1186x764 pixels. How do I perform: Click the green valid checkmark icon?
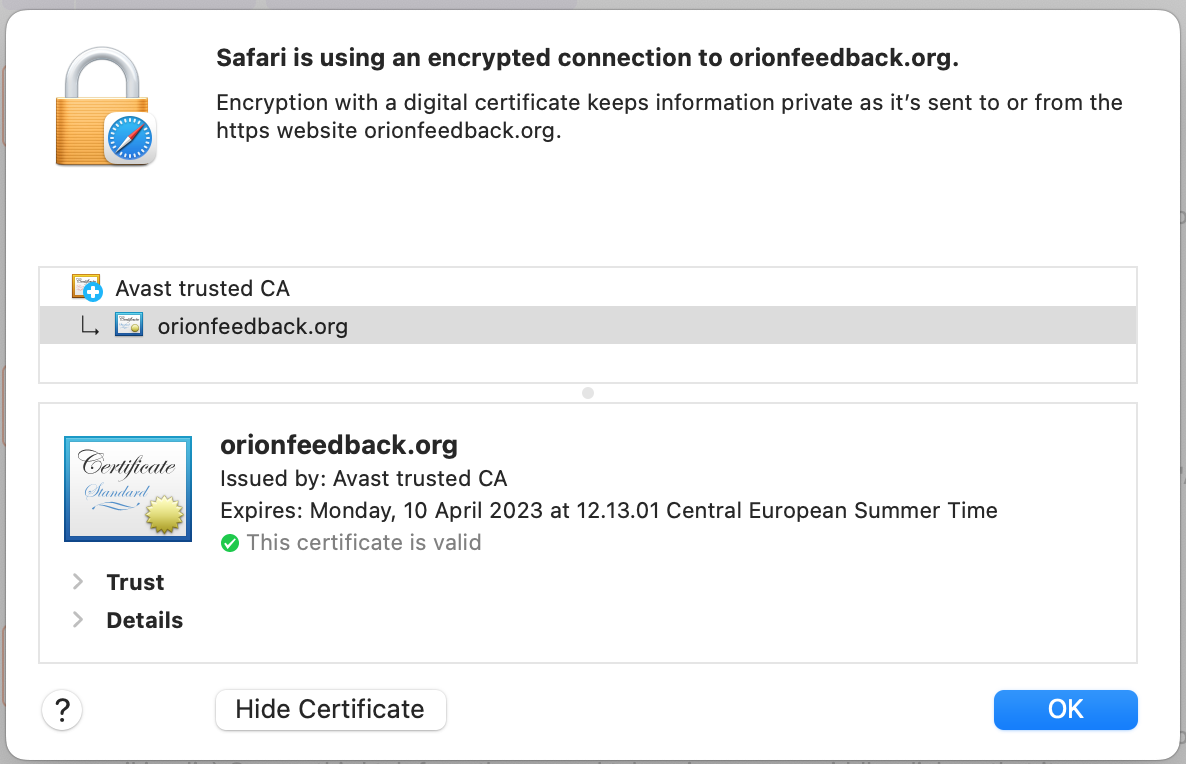230,543
